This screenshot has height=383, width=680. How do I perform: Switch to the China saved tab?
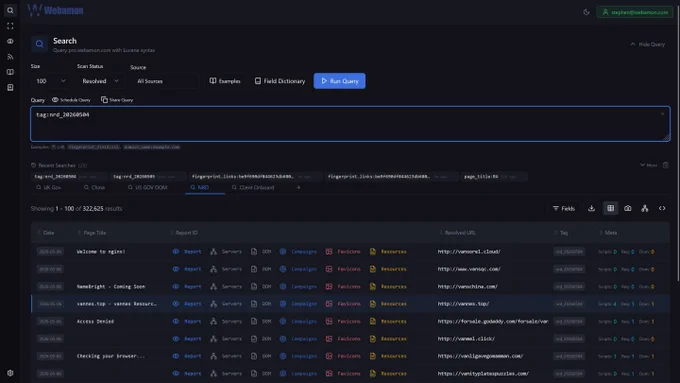(x=95, y=188)
